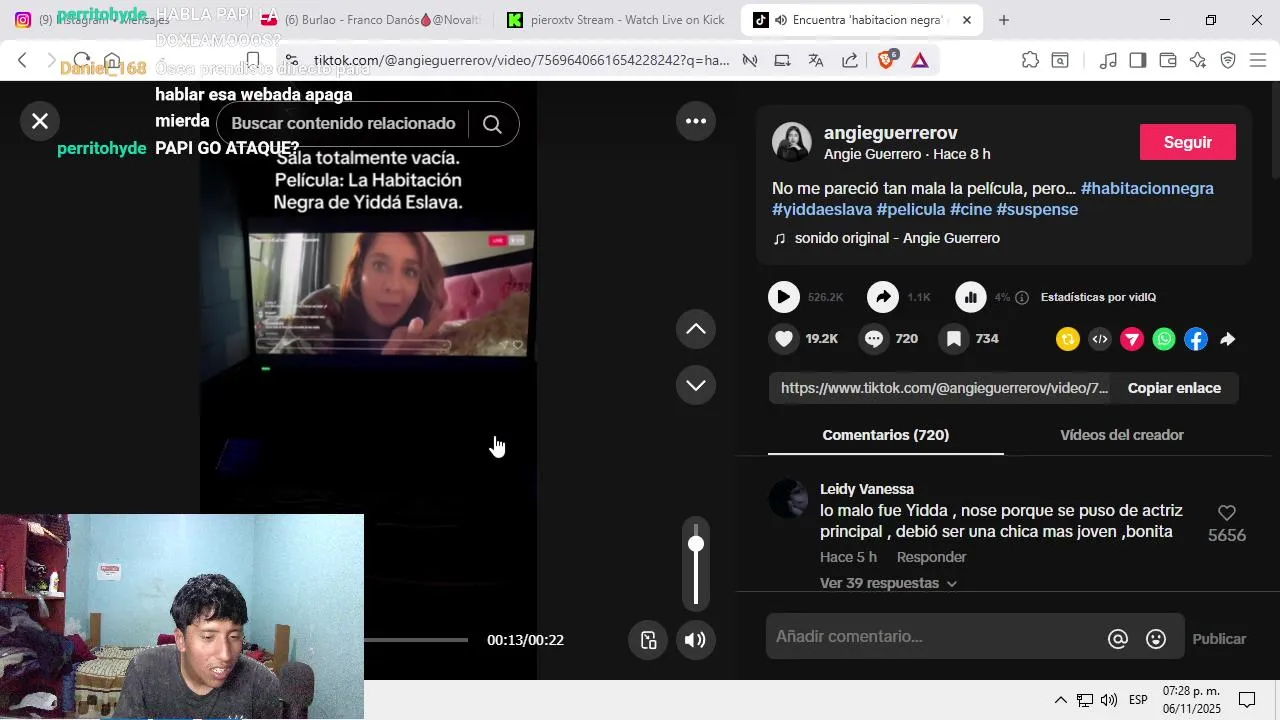The image size is (1280, 720).
Task: Open more share options arrow
Action: [1228, 339]
